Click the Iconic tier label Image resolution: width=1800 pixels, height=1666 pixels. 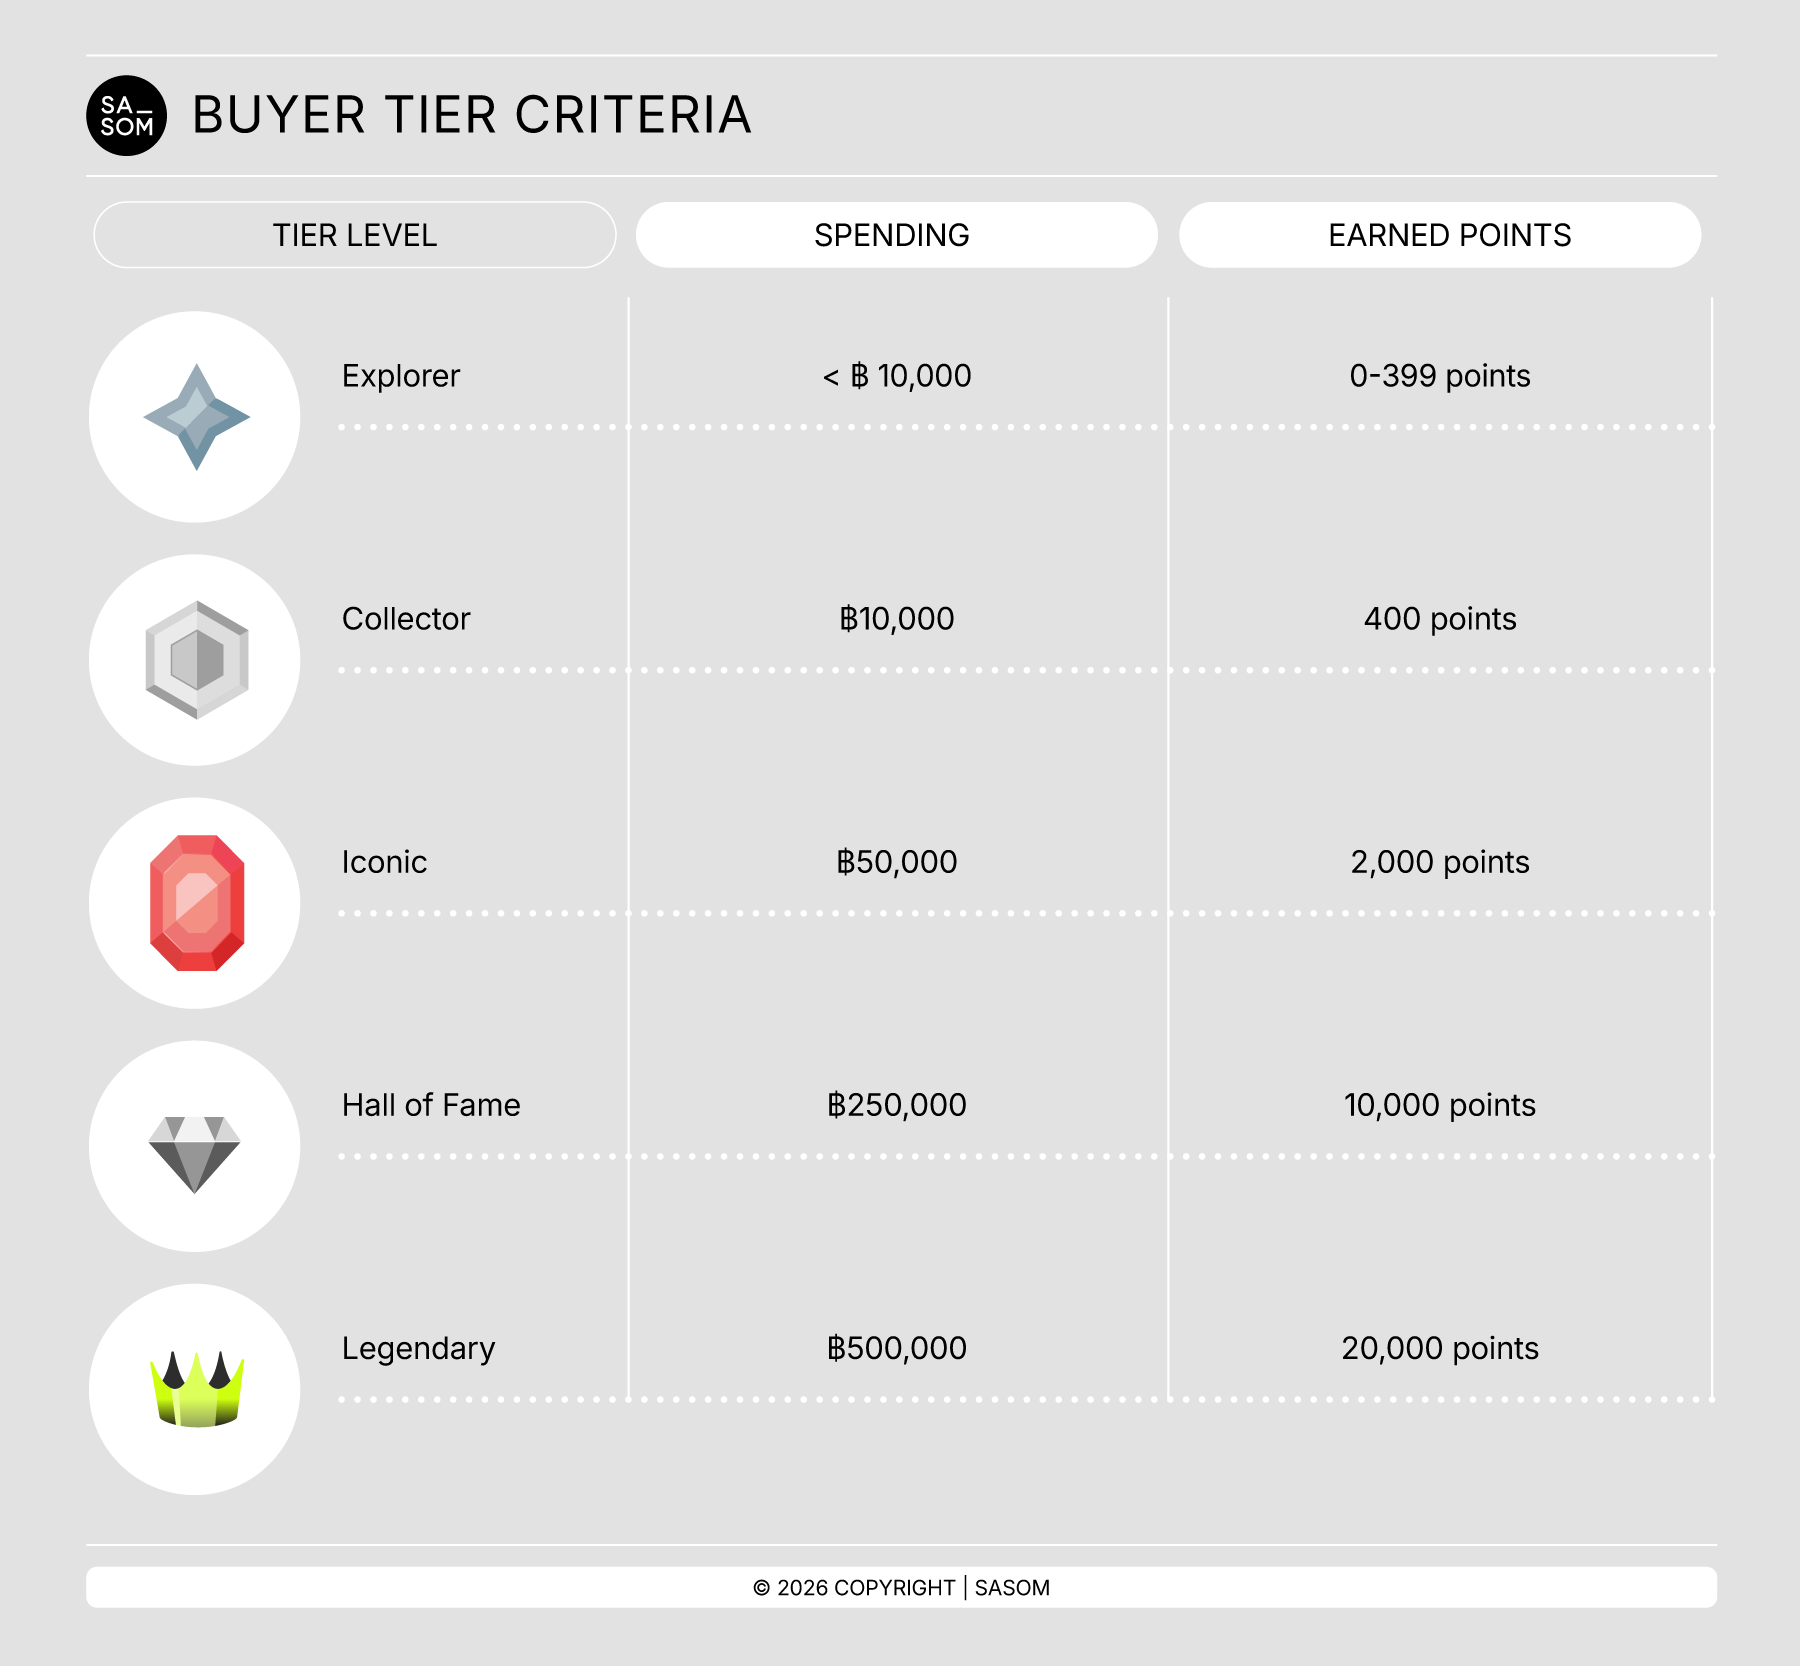click(x=384, y=862)
